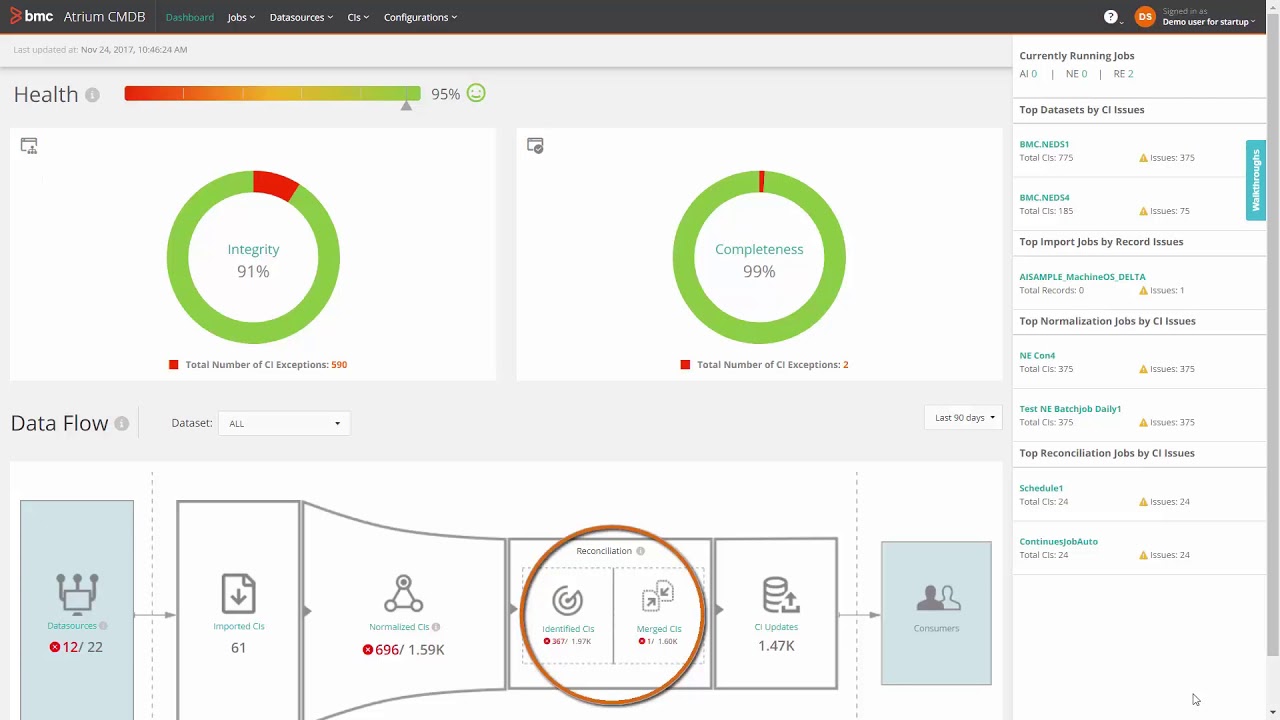Click the Identified CIs target icon
The height and width of the screenshot is (720, 1280).
coord(567,600)
